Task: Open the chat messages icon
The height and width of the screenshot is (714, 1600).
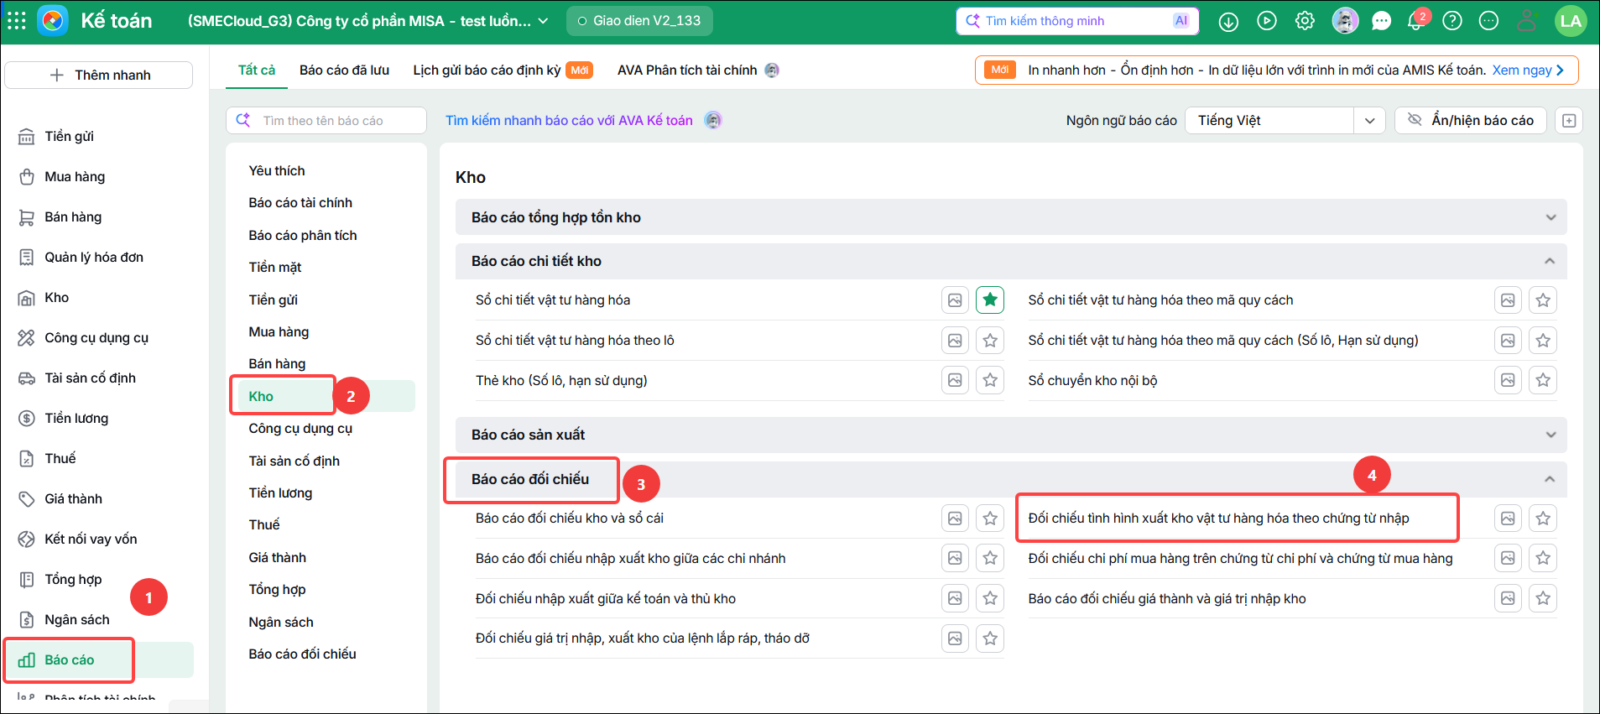Action: (x=1381, y=21)
